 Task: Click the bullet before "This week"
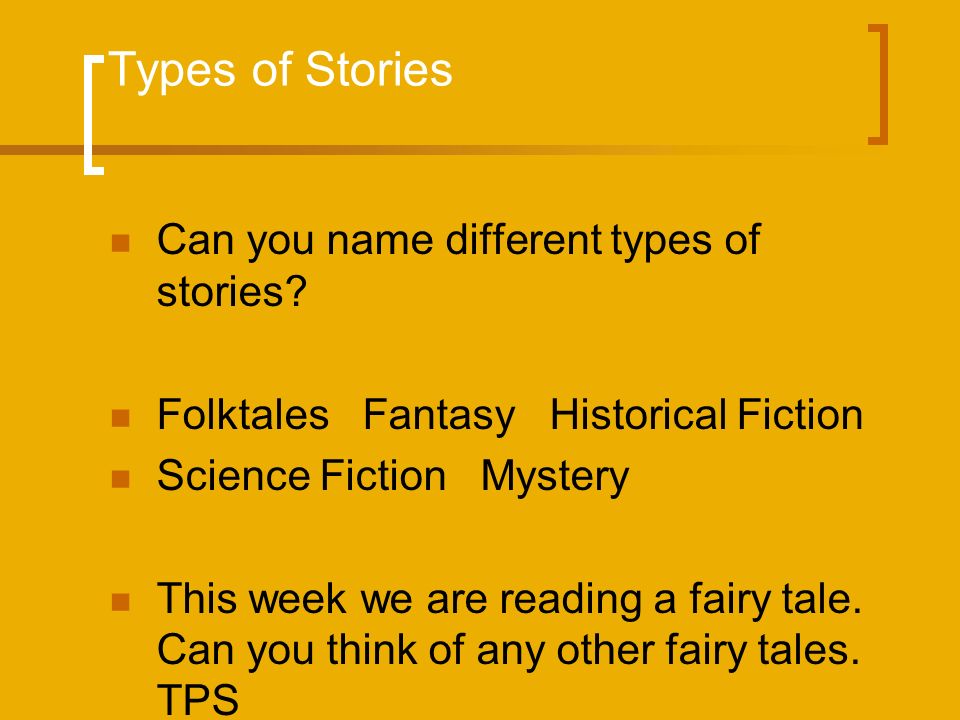(121, 602)
